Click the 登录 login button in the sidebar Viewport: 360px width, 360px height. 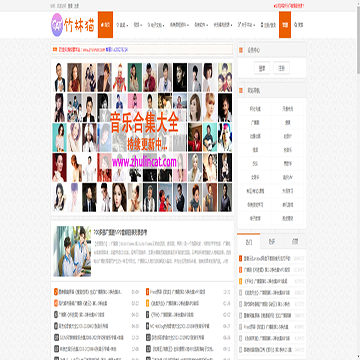tap(262, 68)
